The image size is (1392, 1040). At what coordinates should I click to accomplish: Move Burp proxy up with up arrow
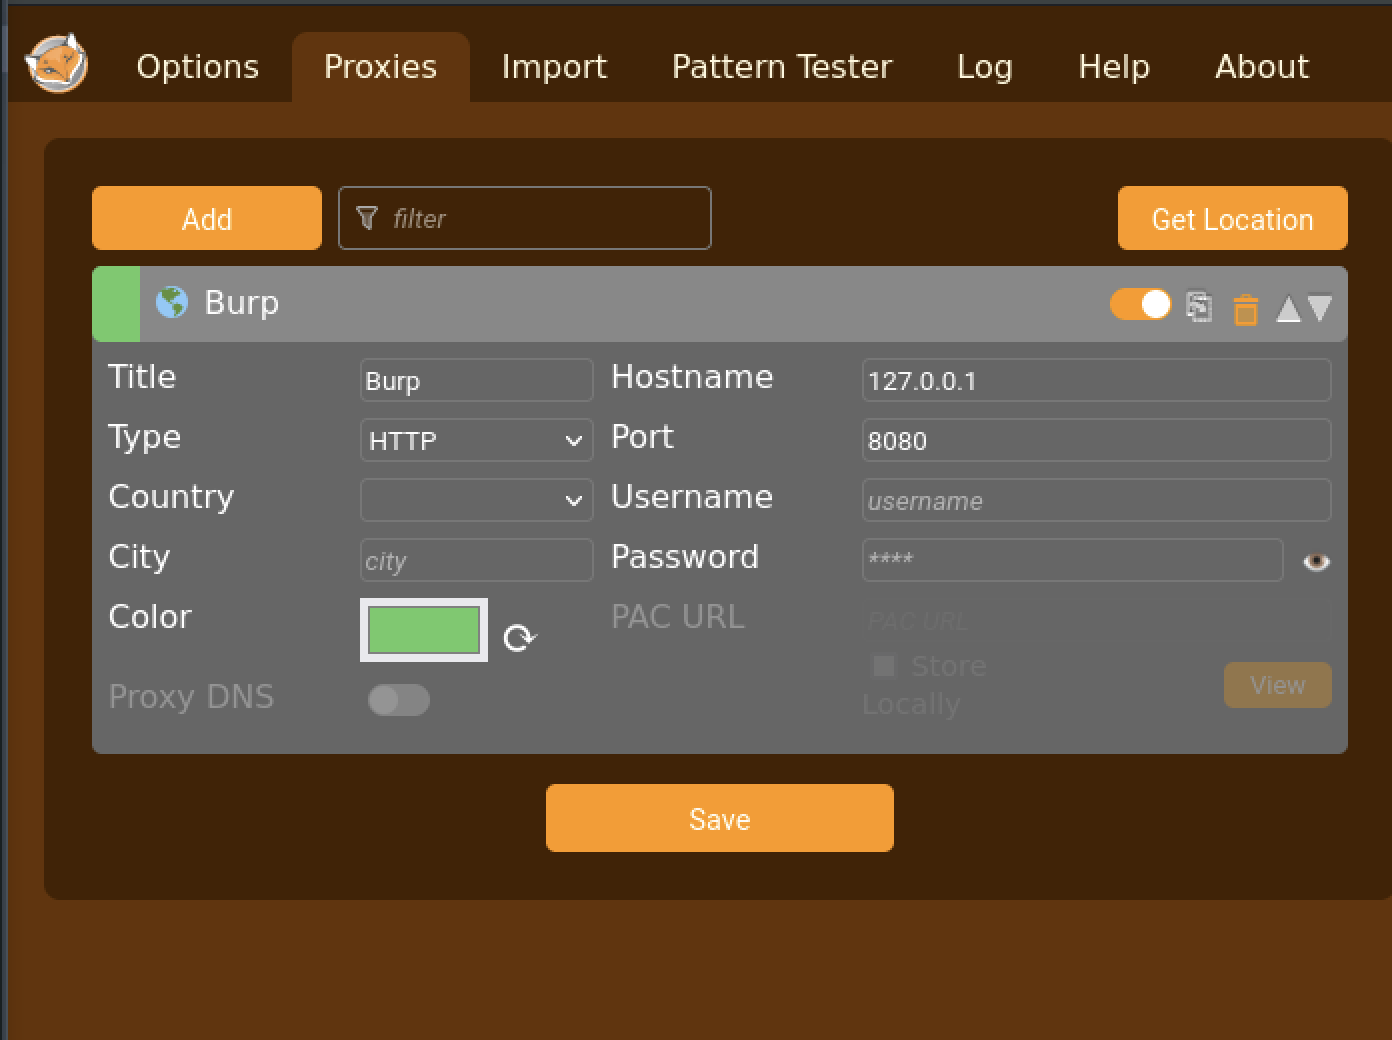pyautogui.click(x=1289, y=309)
